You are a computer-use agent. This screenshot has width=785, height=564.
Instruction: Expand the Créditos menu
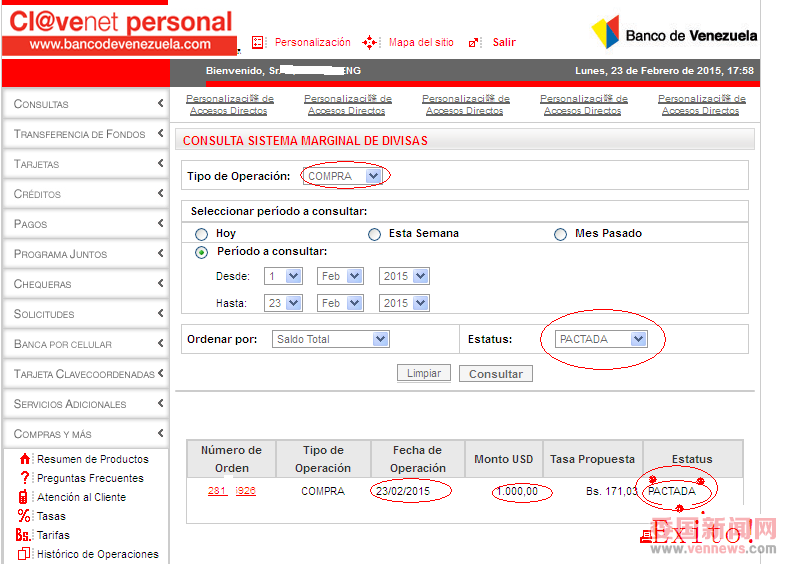[x=86, y=194]
